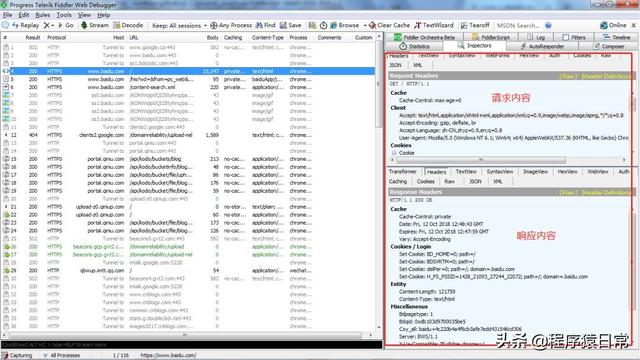Select session 29 qbwup.imtt.qq.com
The width and height of the screenshot is (640, 360).
pyautogui.click(x=188, y=271)
